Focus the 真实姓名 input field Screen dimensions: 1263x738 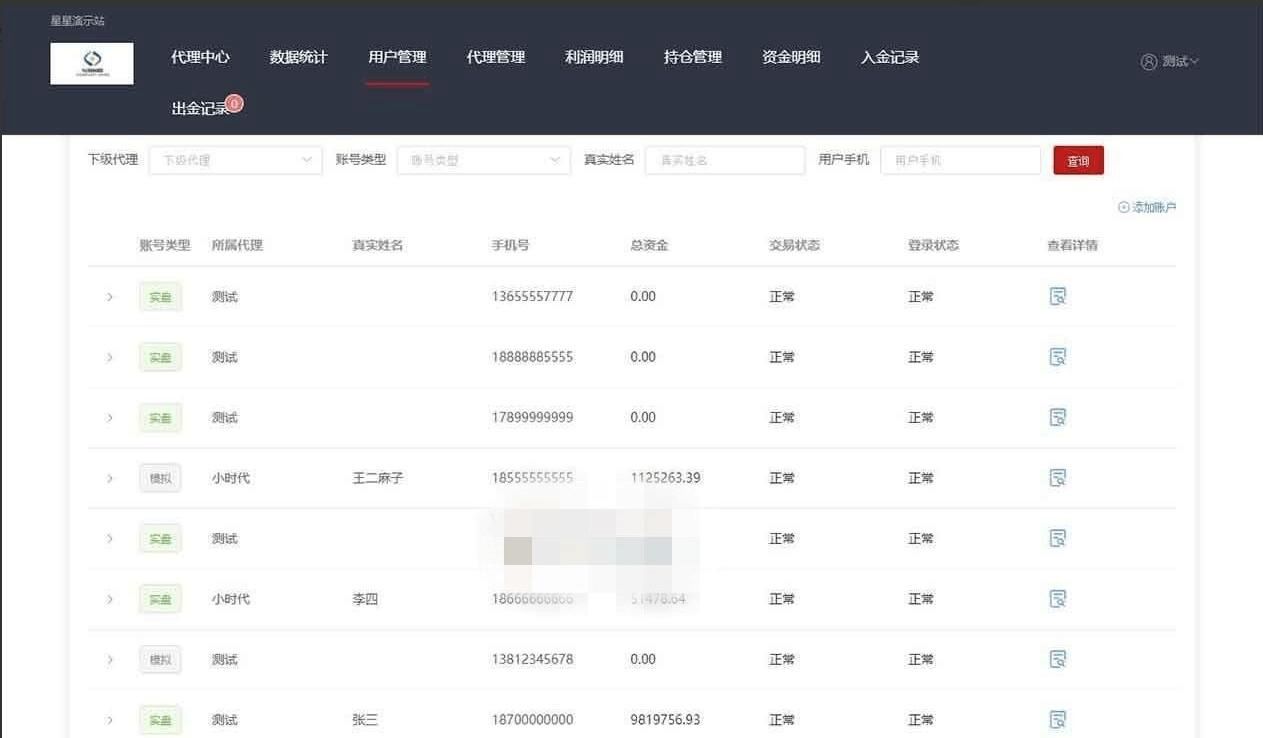pos(724,160)
